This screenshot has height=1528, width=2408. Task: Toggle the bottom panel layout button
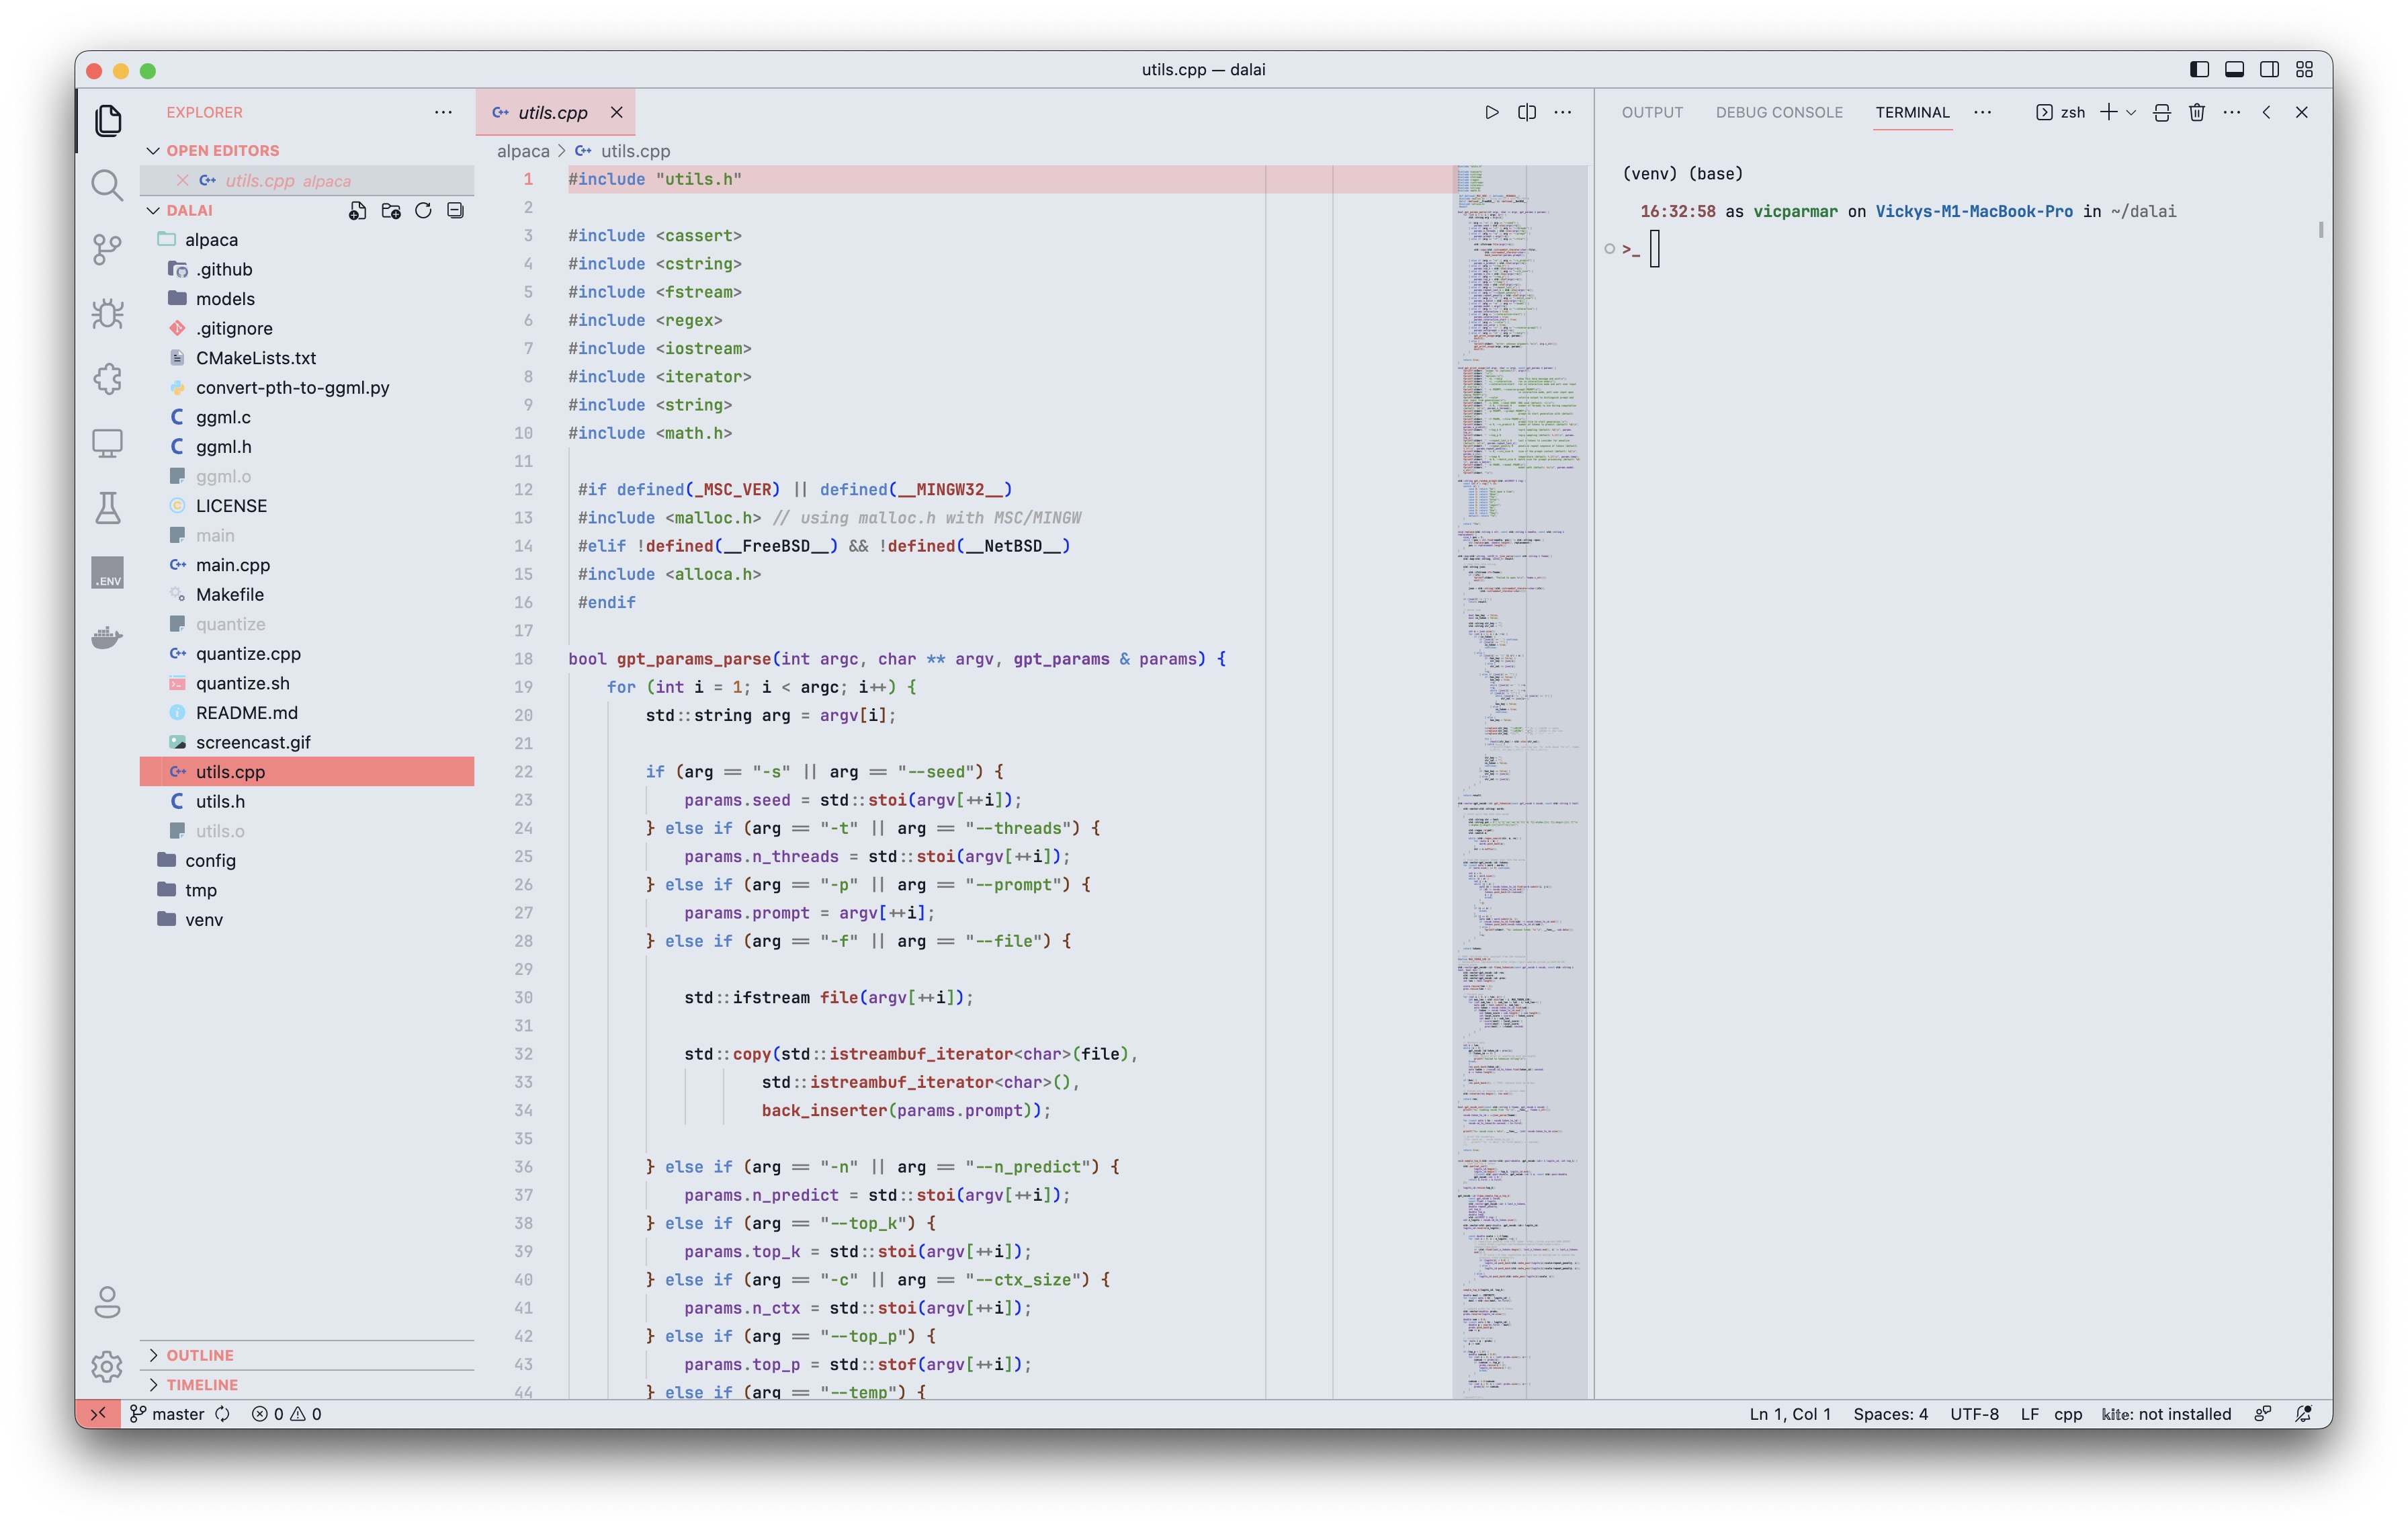(x=2234, y=69)
